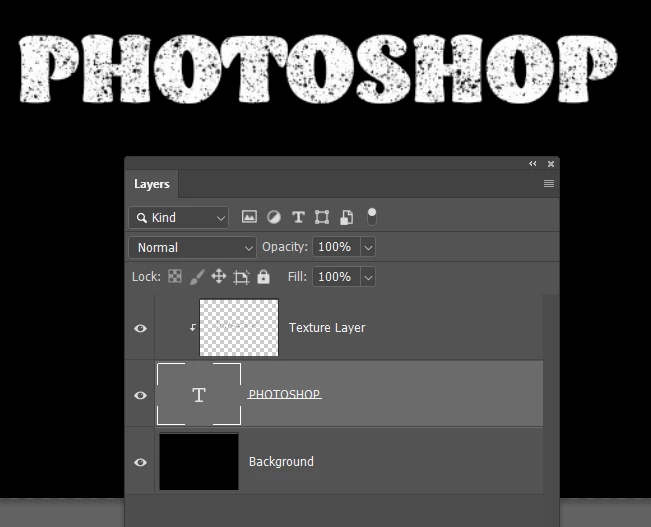Click the Opacity label
The image size is (651, 527).
click(285, 247)
